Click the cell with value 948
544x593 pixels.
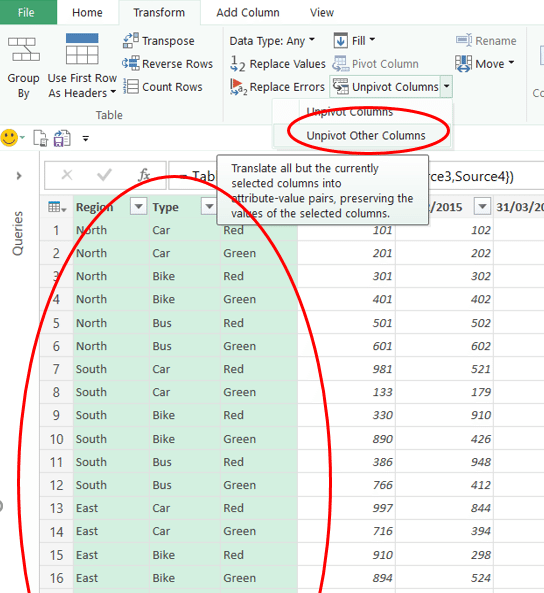pyautogui.click(x=445, y=462)
